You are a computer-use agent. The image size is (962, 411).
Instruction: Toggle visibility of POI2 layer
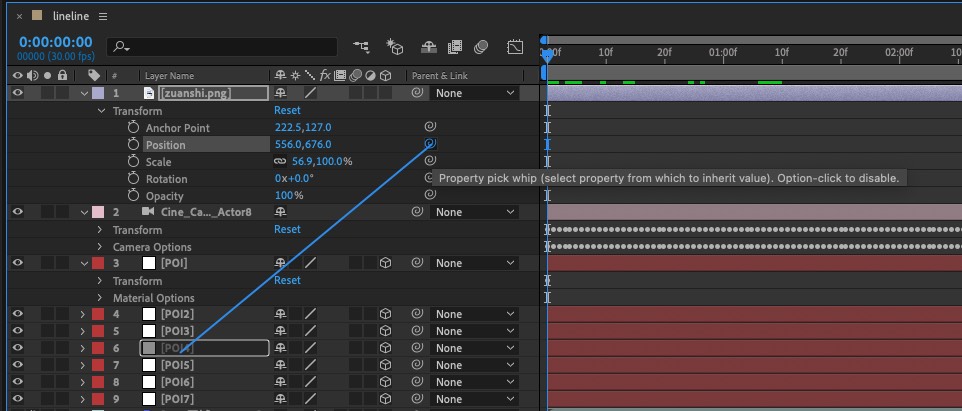point(17,314)
